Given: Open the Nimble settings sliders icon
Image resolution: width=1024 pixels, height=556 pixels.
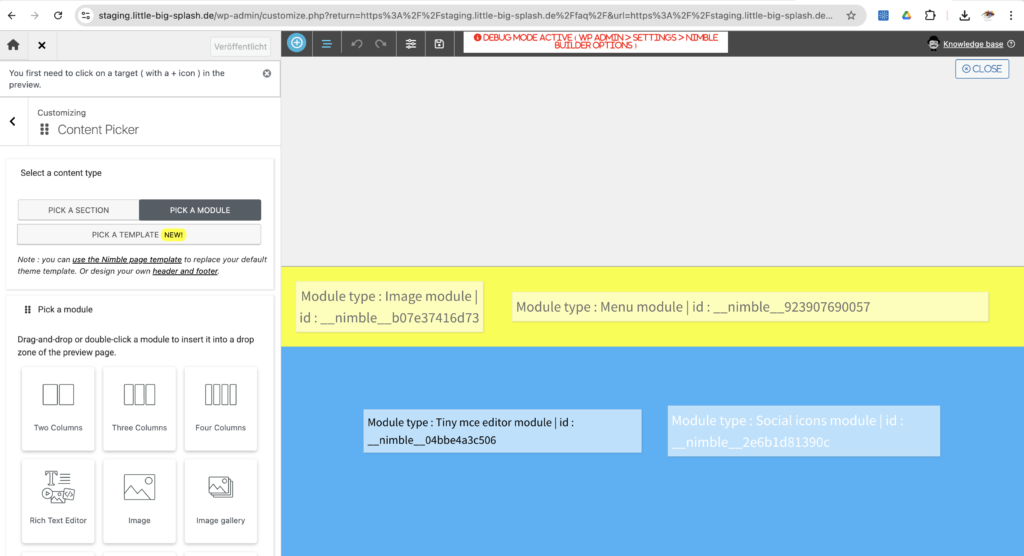Looking at the screenshot, I should pos(411,44).
